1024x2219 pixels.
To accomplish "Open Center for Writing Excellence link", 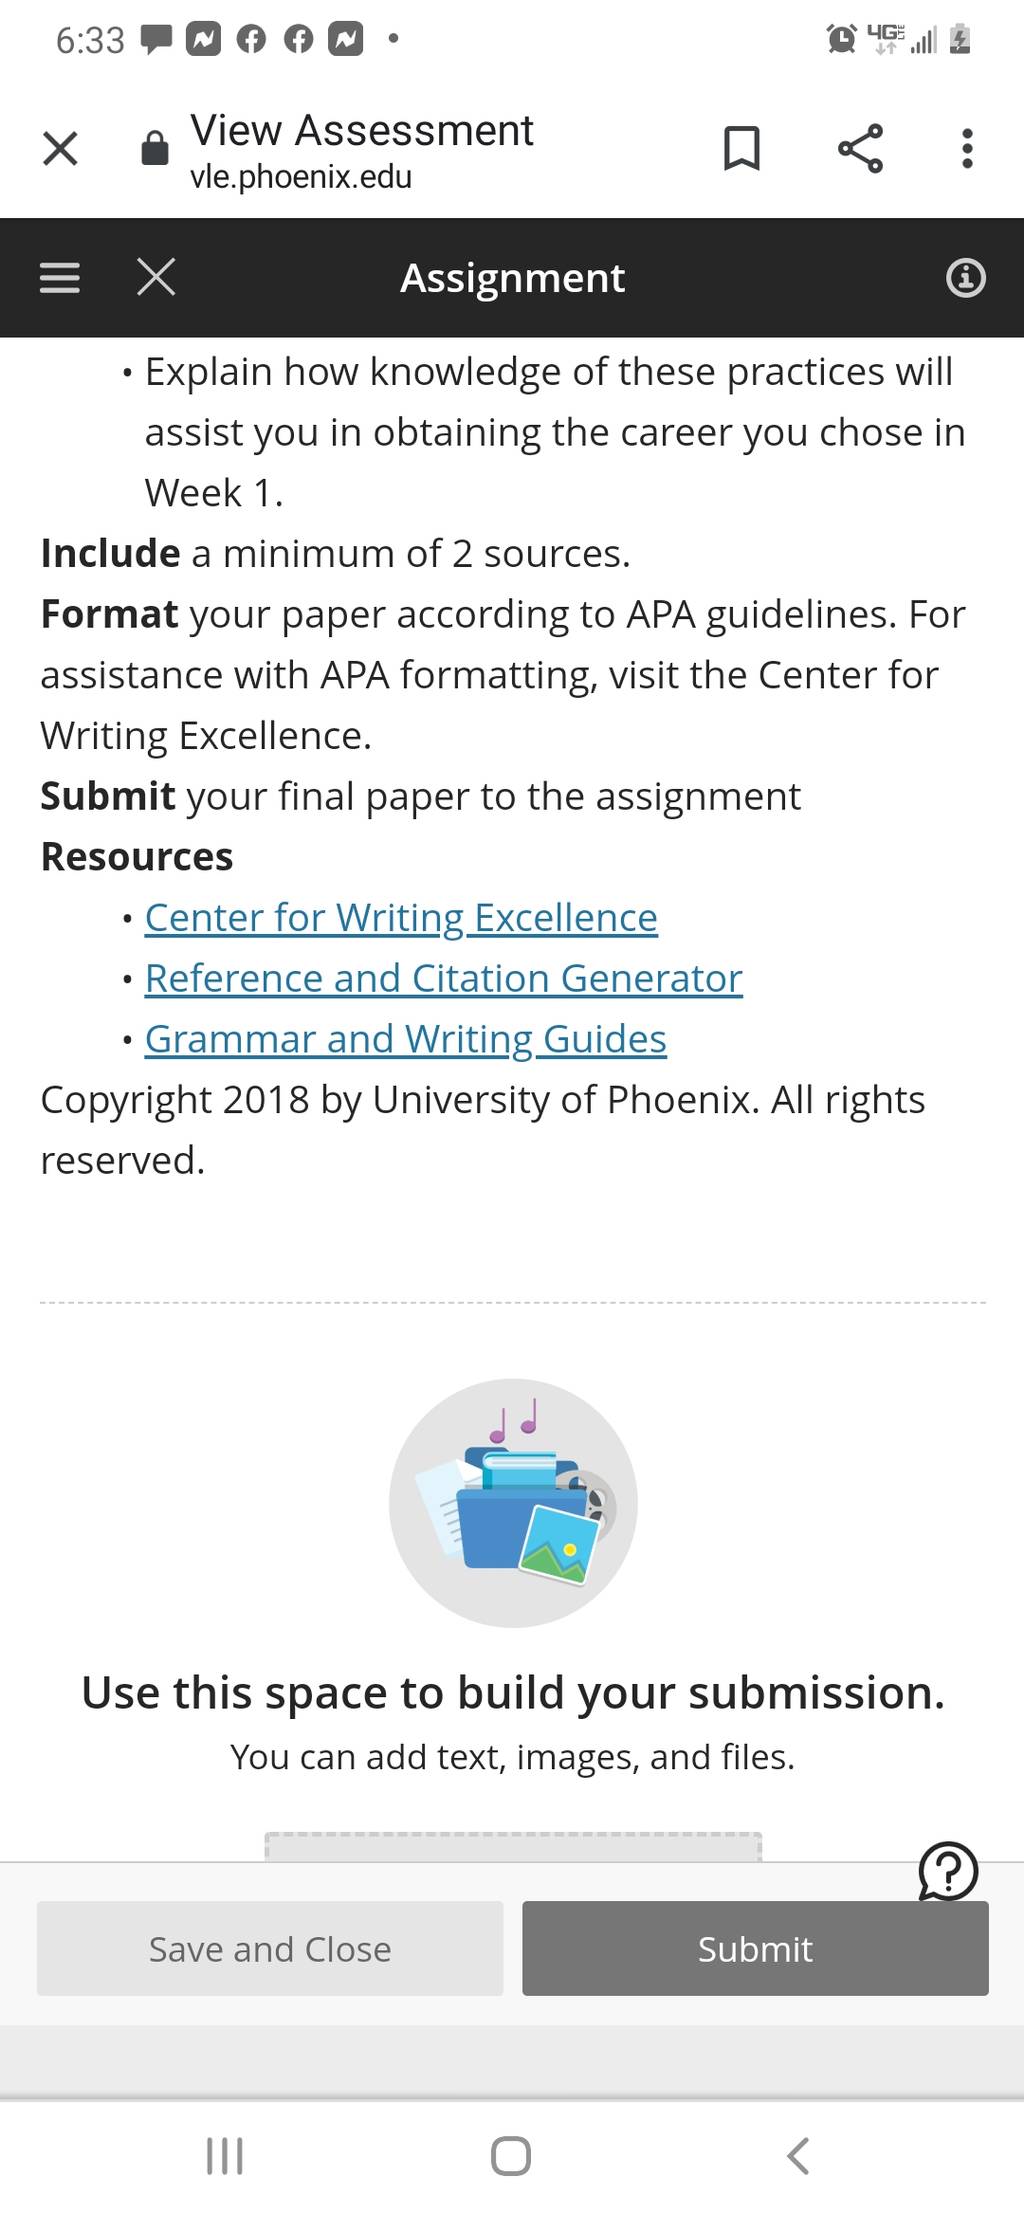I will pyautogui.click(x=401, y=917).
